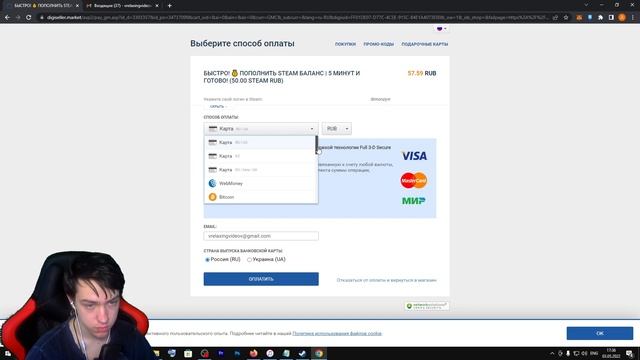640x360 pixels.
Task: Open the Подарочные карты link
Action: (424, 44)
